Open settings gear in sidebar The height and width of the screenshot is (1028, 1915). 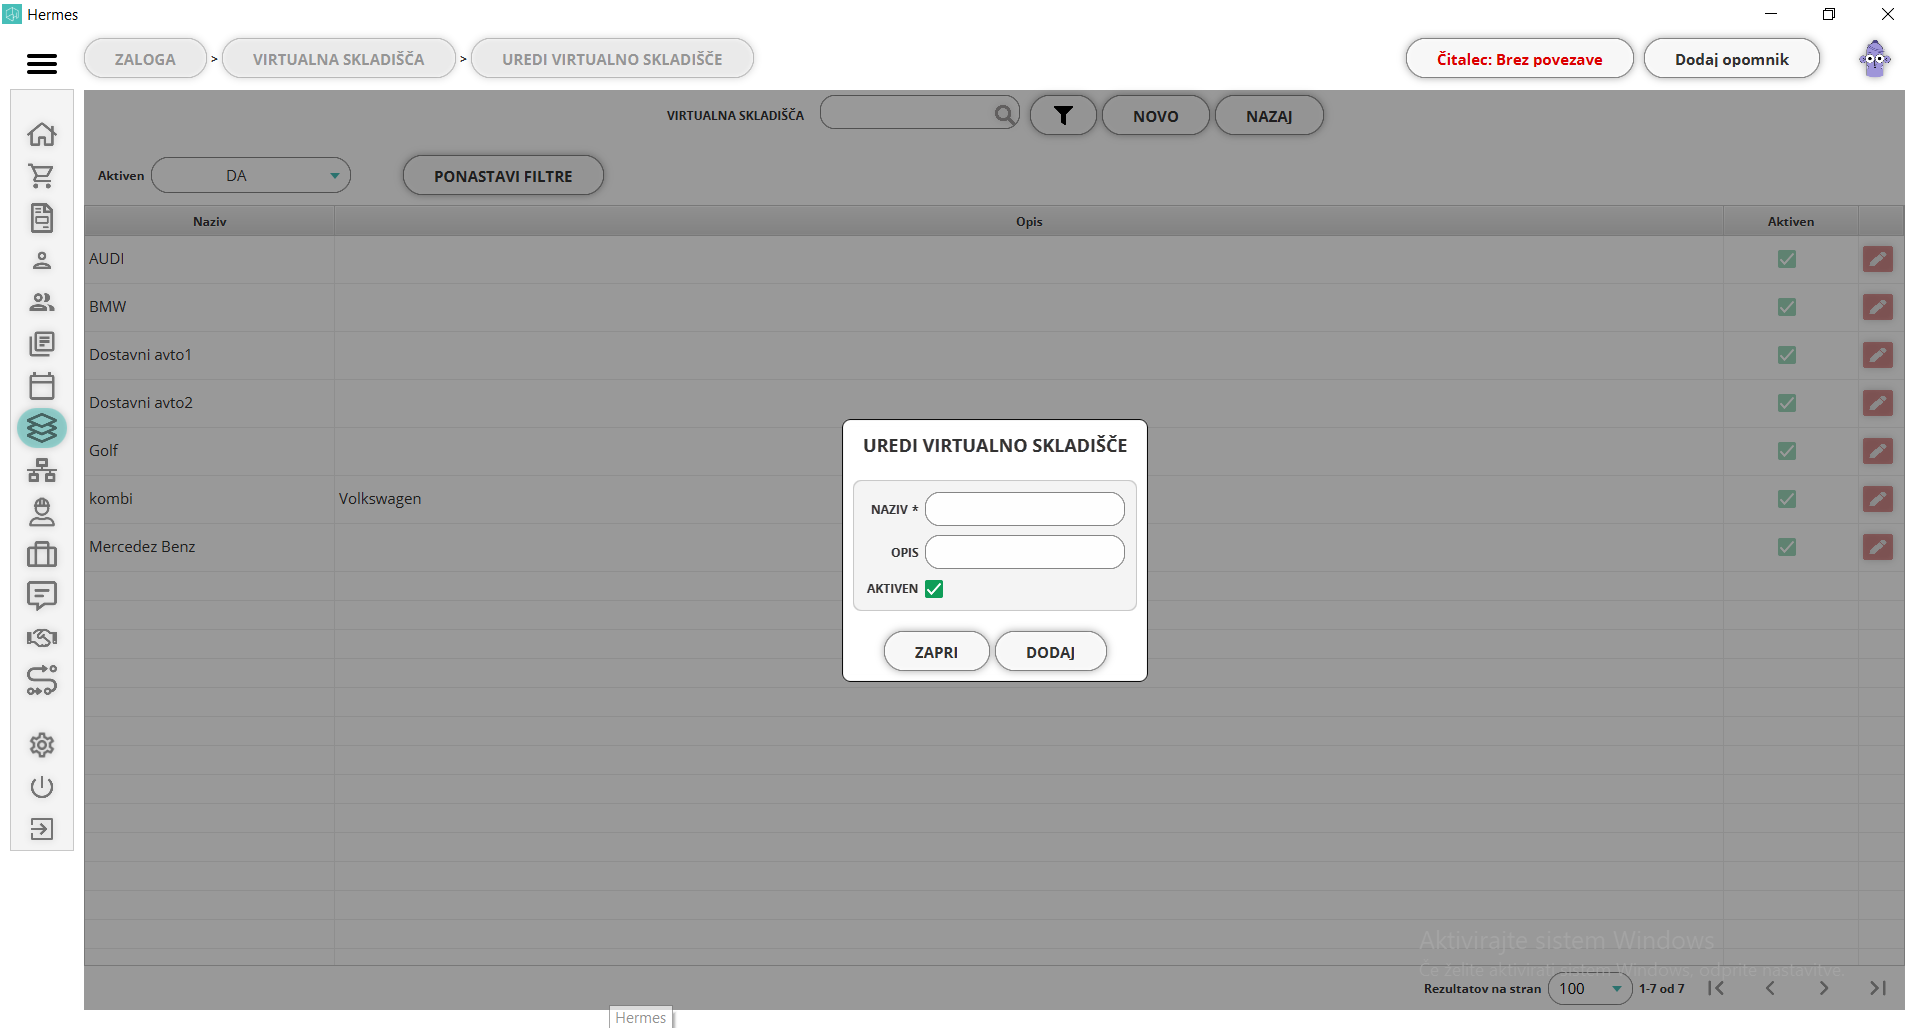42,745
